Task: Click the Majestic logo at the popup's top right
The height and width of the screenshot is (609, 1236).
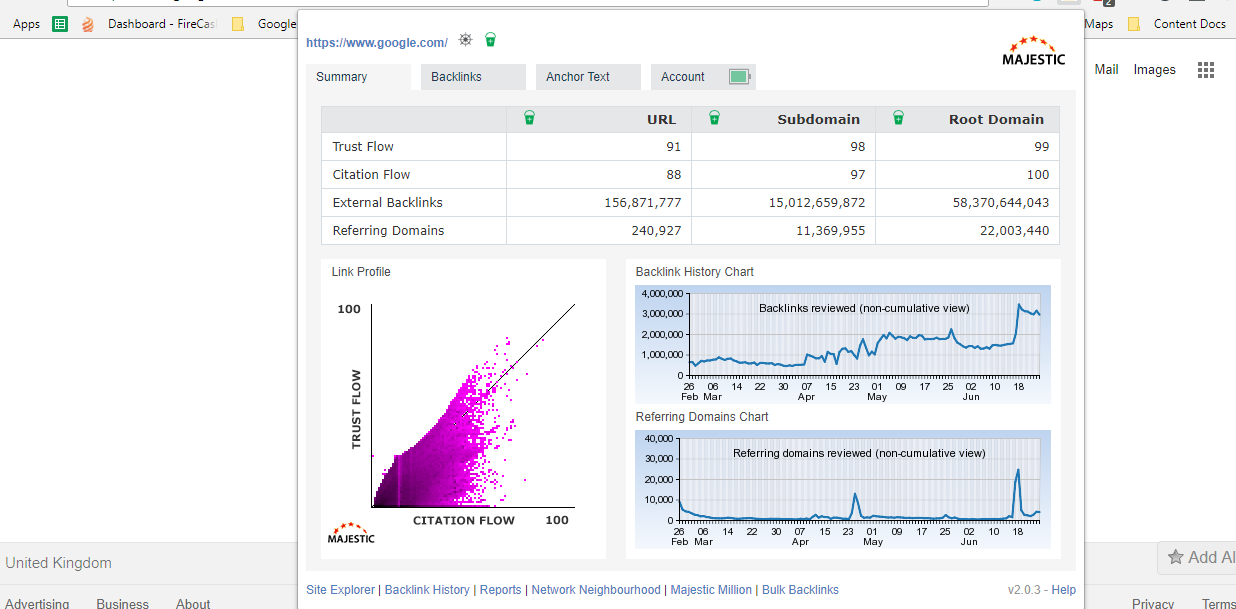Action: click(1034, 51)
